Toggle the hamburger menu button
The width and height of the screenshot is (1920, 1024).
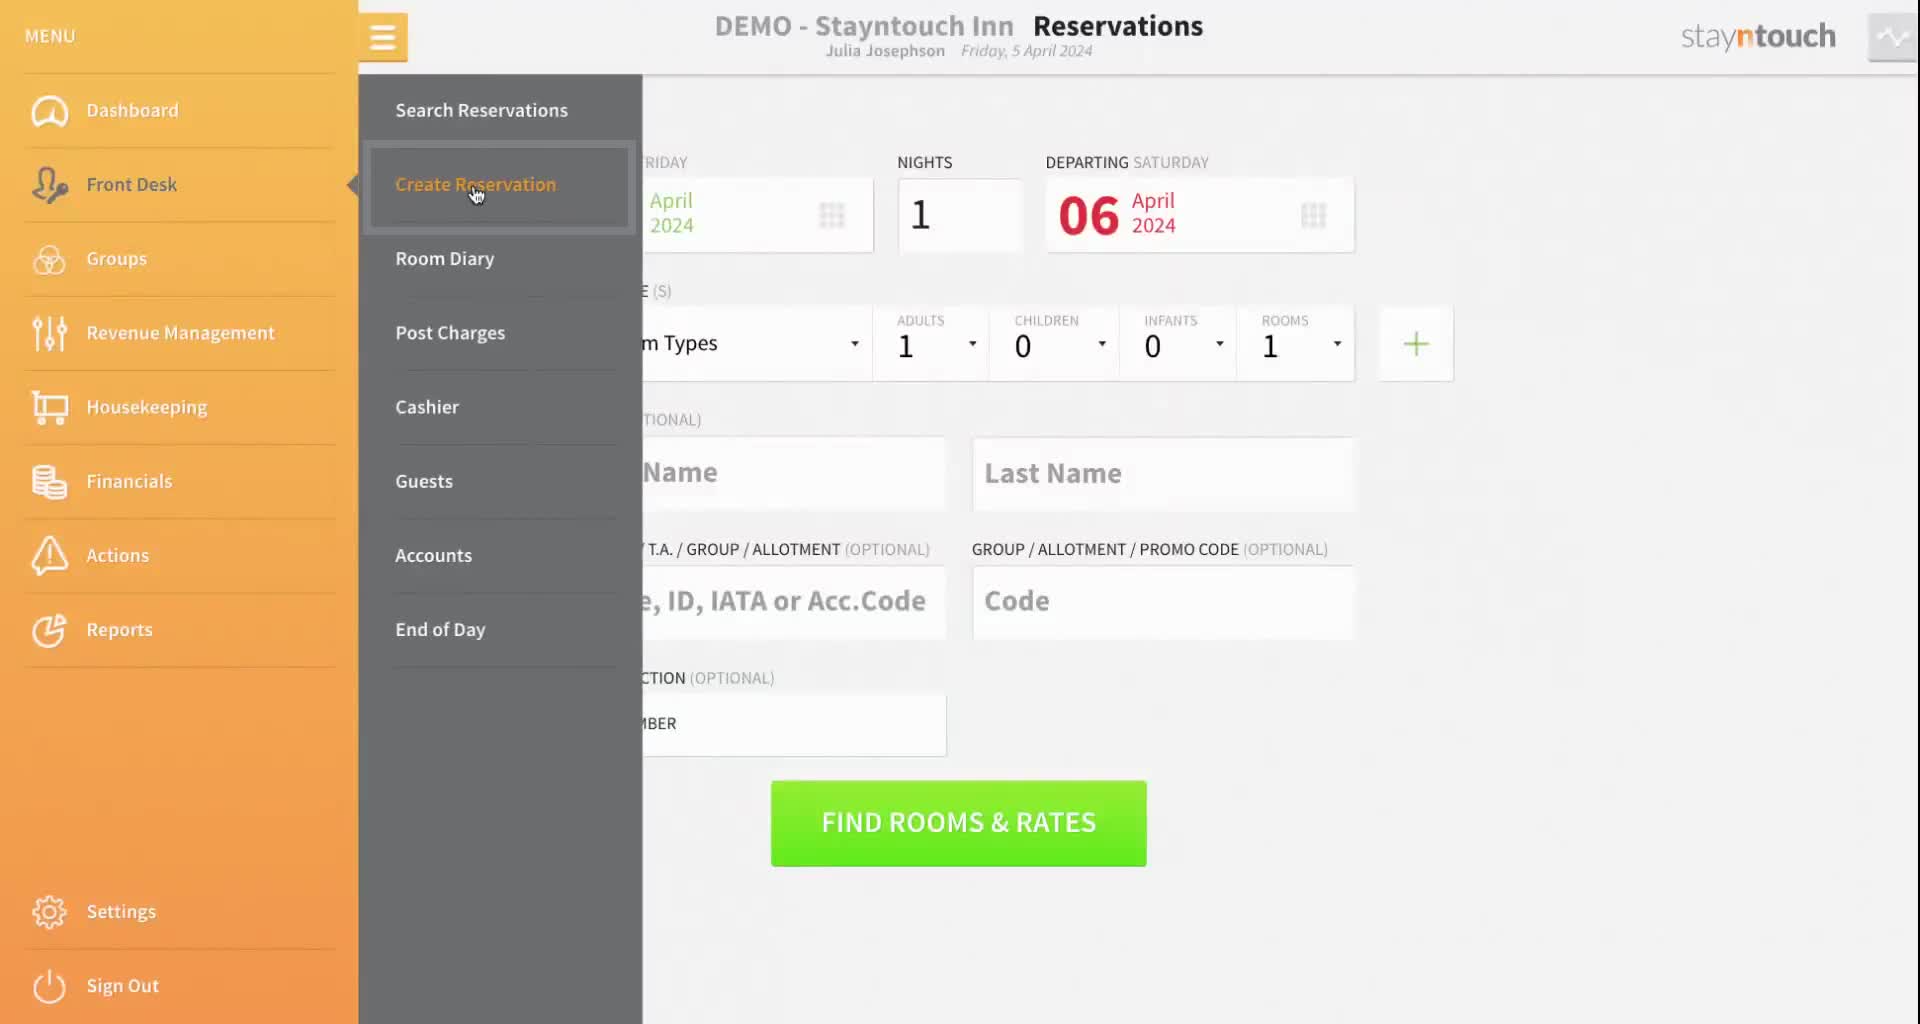tap(383, 37)
